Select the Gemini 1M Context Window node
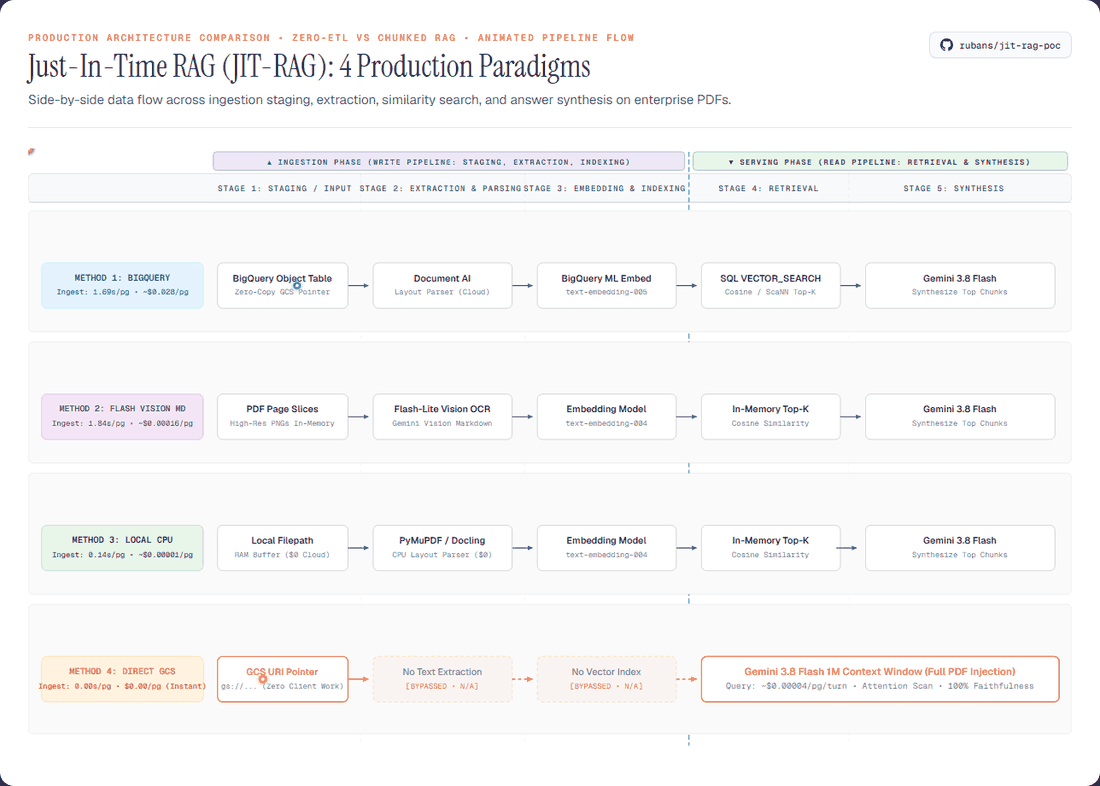Screen dimensions: 1100x786 tap(880, 679)
